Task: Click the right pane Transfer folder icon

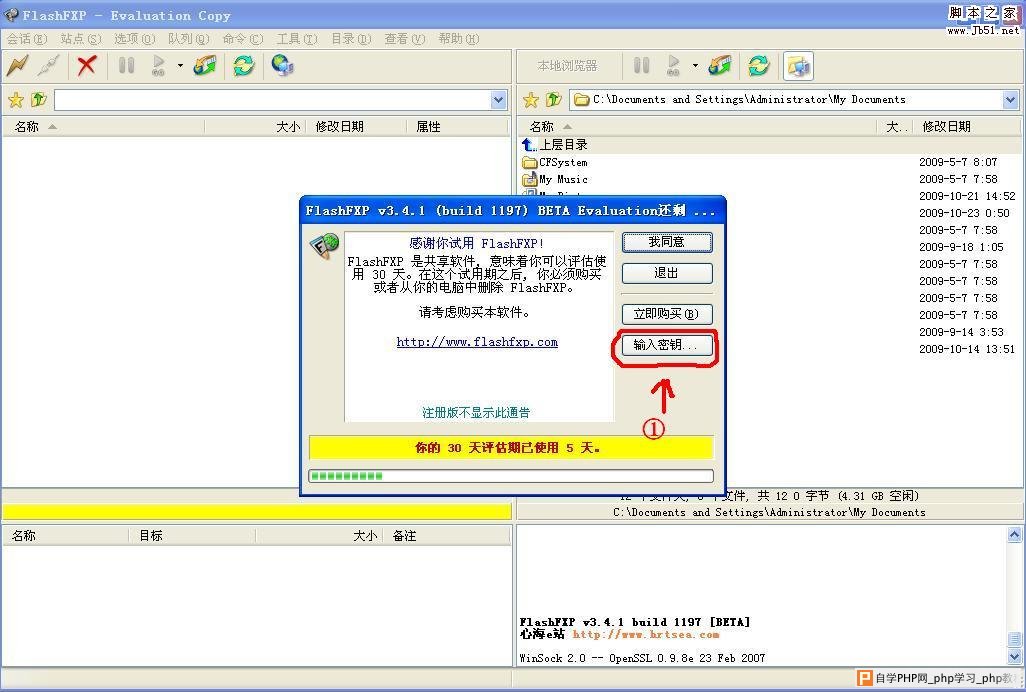Action: (720, 65)
